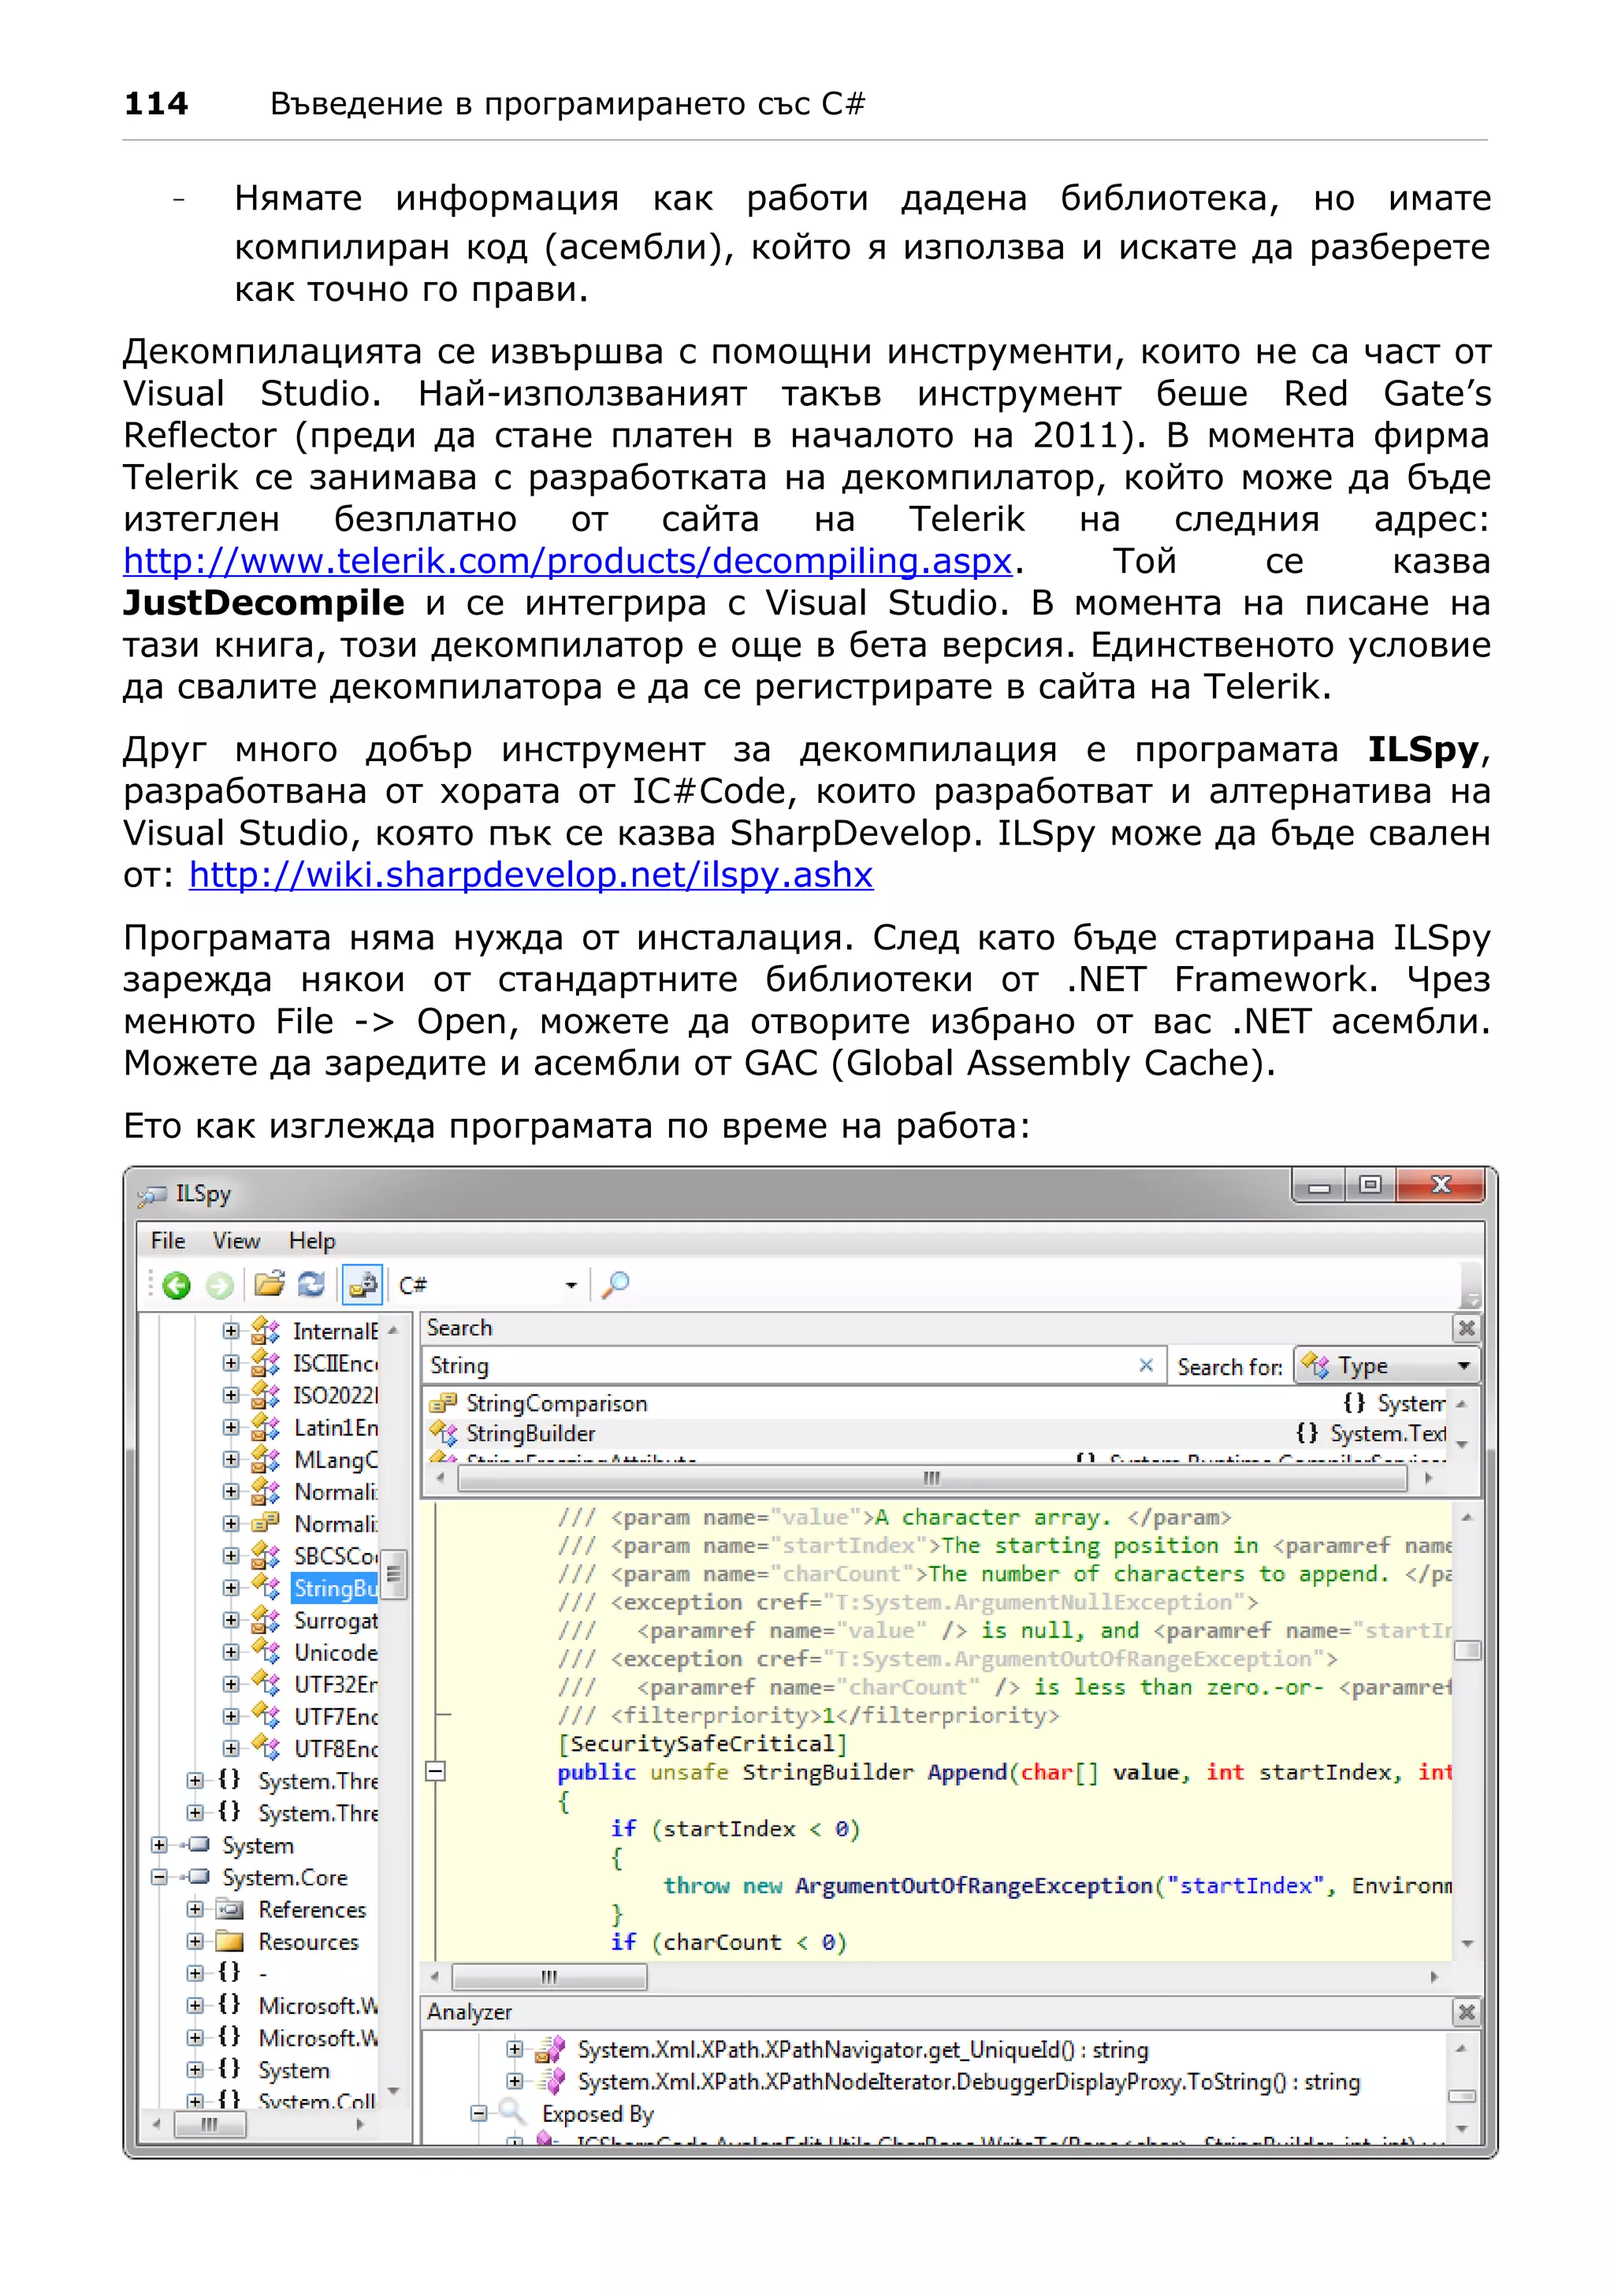The width and height of the screenshot is (1614, 2296).
Task: Close the Search panel
Action: pyautogui.click(x=1466, y=1328)
